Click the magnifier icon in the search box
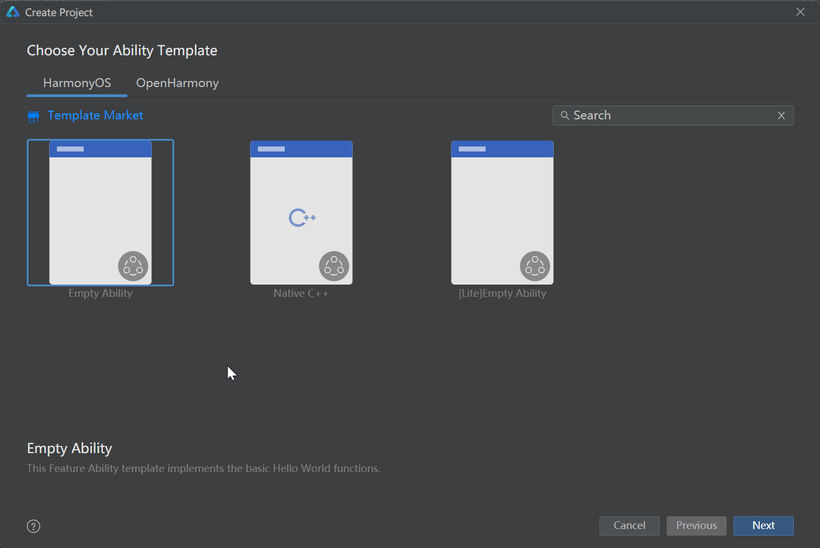Viewport: 820px width, 548px height. pyautogui.click(x=565, y=116)
